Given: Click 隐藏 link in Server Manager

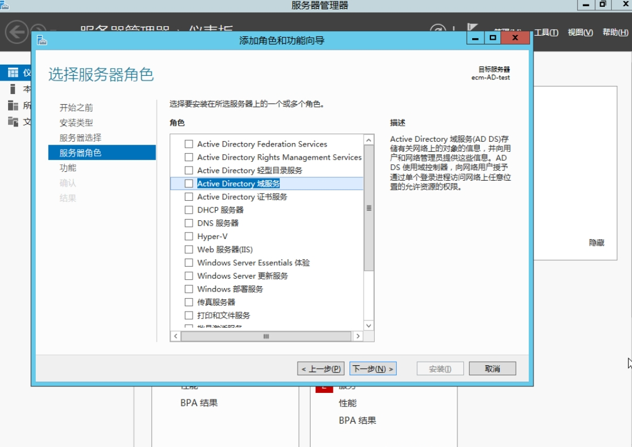Looking at the screenshot, I should (x=597, y=243).
